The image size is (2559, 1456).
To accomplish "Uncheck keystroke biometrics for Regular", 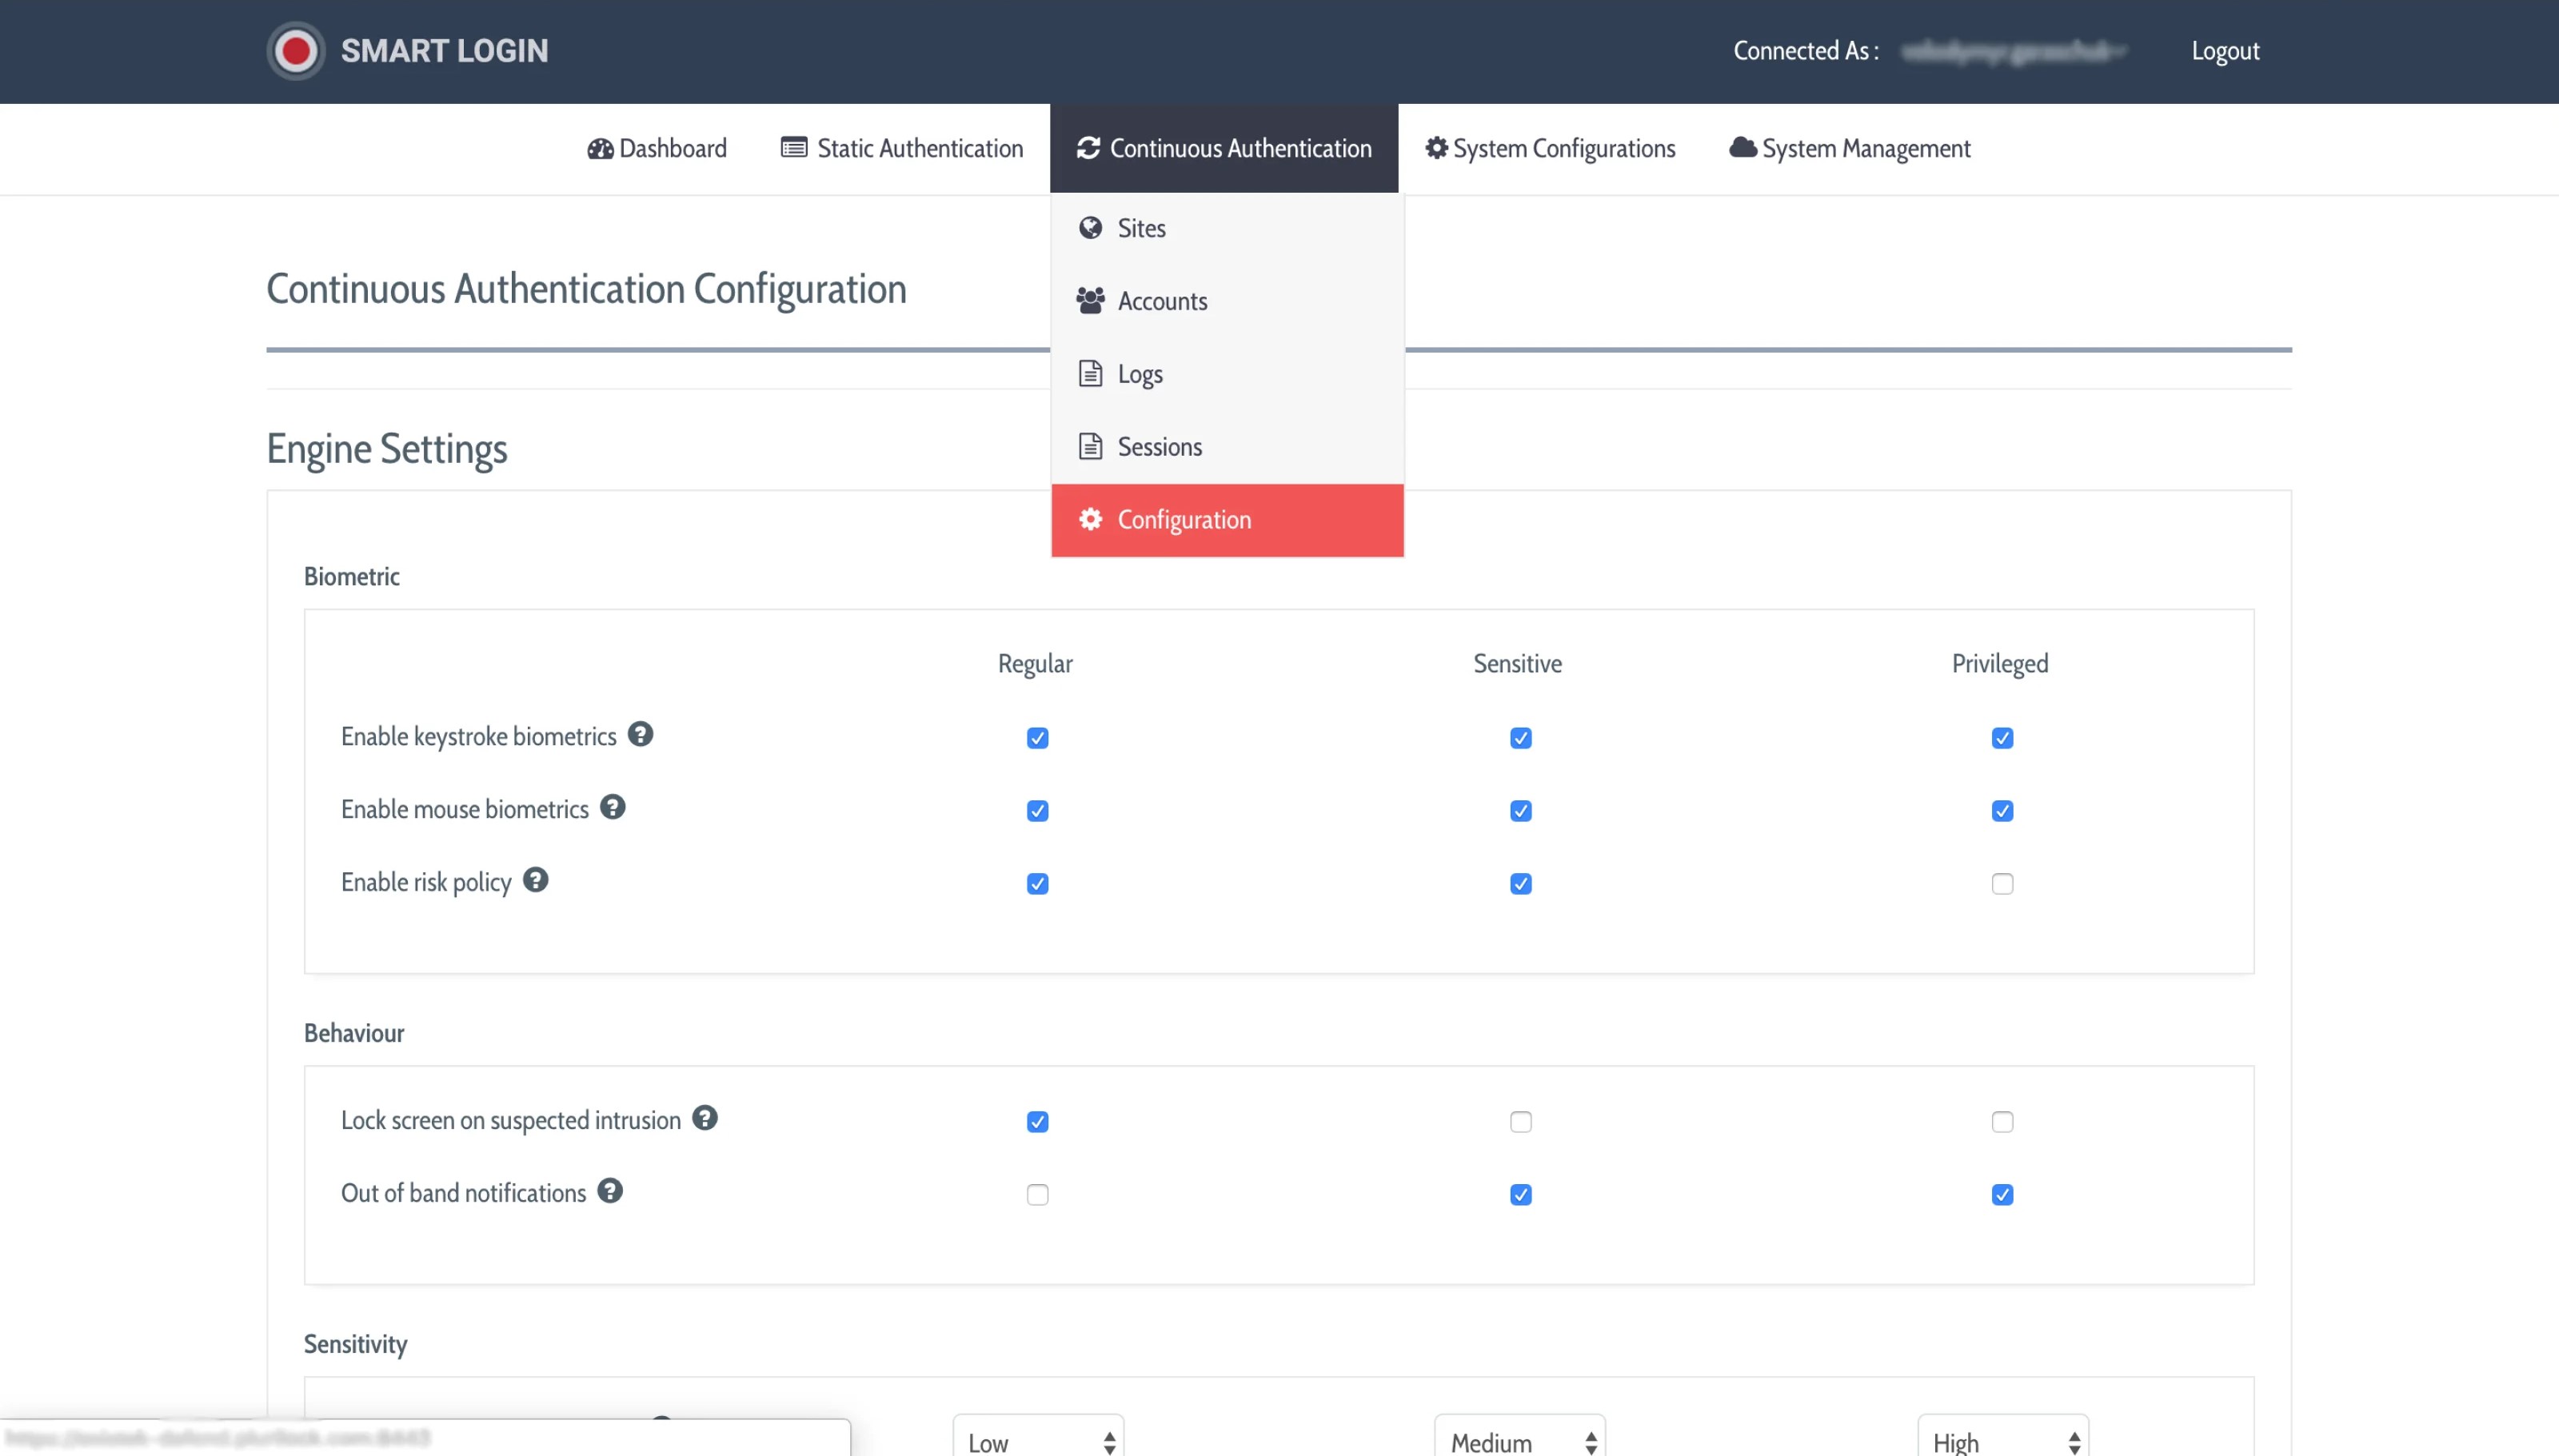I will pos(1037,738).
